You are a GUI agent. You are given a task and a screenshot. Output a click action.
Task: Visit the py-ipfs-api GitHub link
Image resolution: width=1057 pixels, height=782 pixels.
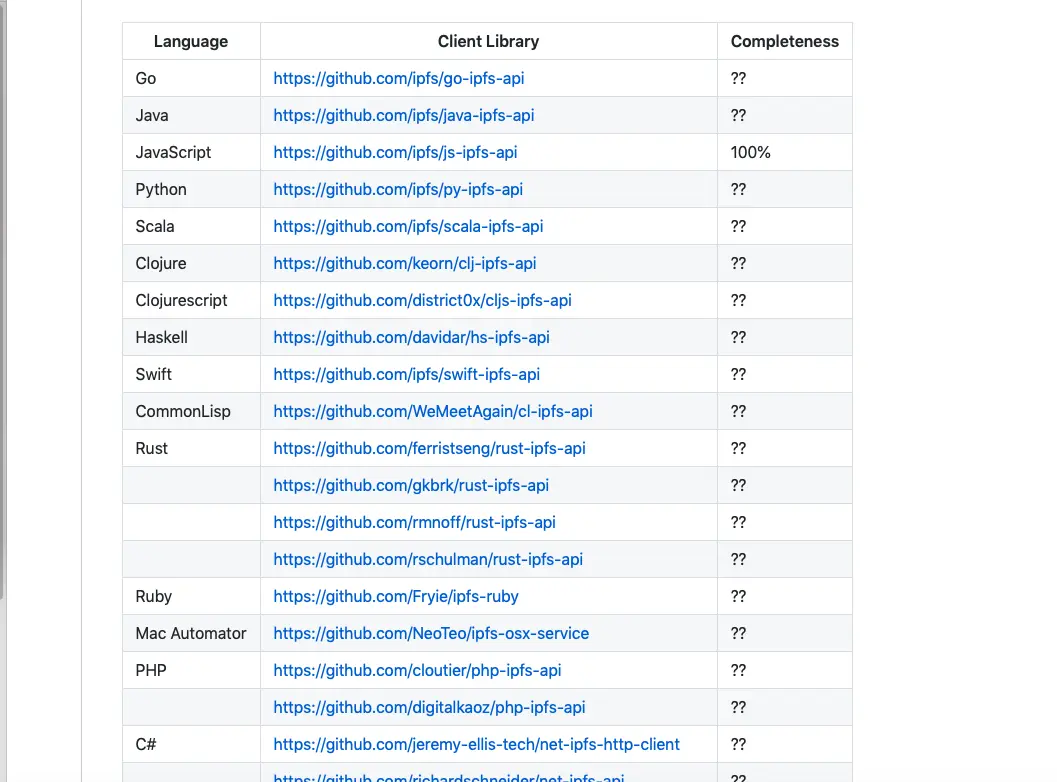(x=398, y=189)
